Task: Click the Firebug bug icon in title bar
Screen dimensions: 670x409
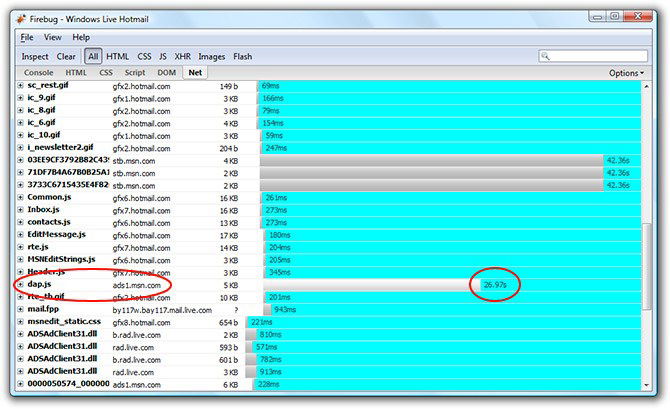Action: coord(21,19)
